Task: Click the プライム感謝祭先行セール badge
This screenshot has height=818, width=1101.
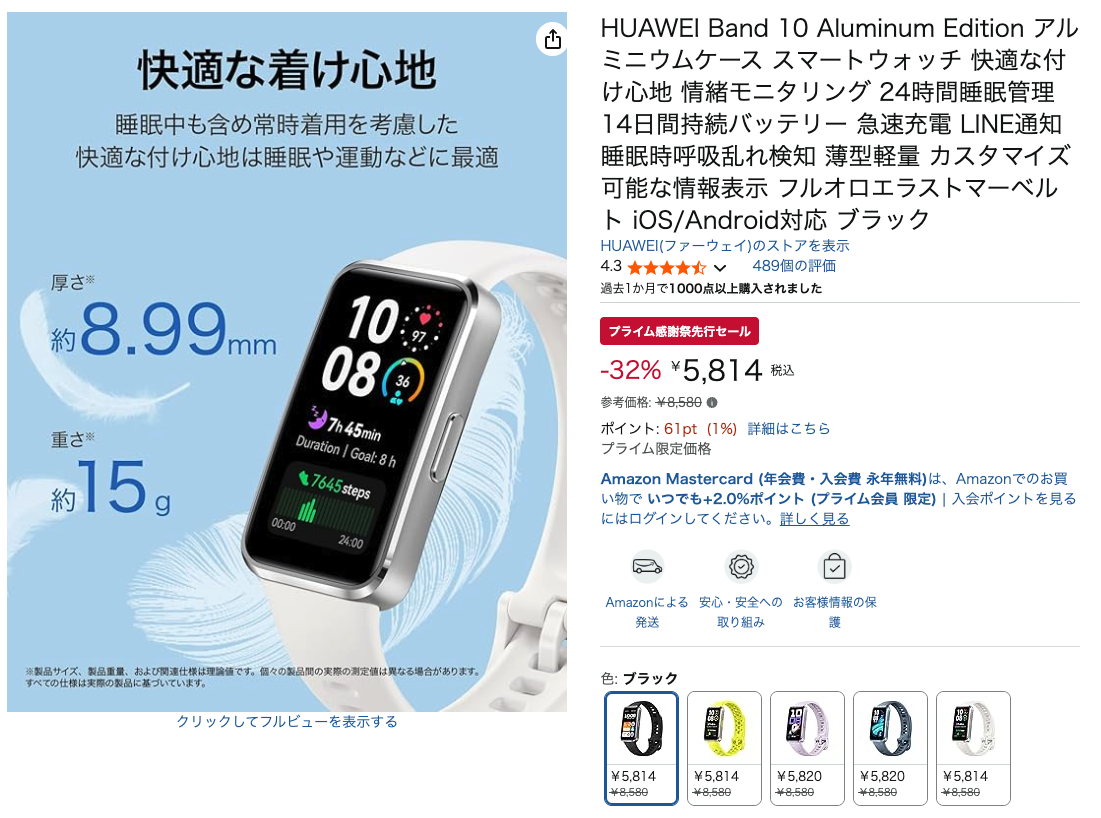Action: pyautogui.click(x=679, y=331)
